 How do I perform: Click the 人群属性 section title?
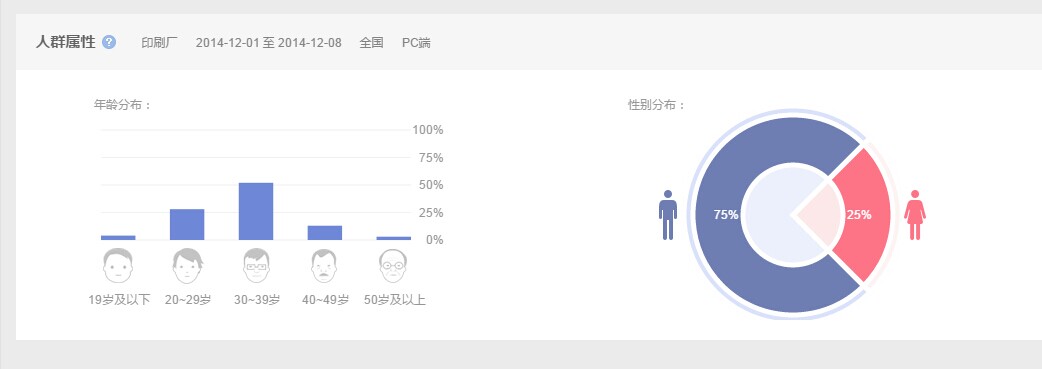pos(66,43)
